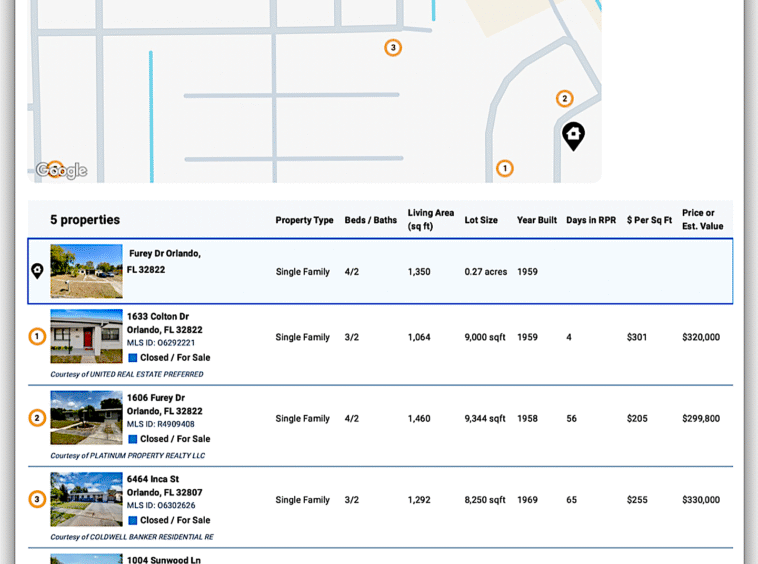Click map marker number 3
Viewport: 758px width, 564px height.
coord(393,48)
